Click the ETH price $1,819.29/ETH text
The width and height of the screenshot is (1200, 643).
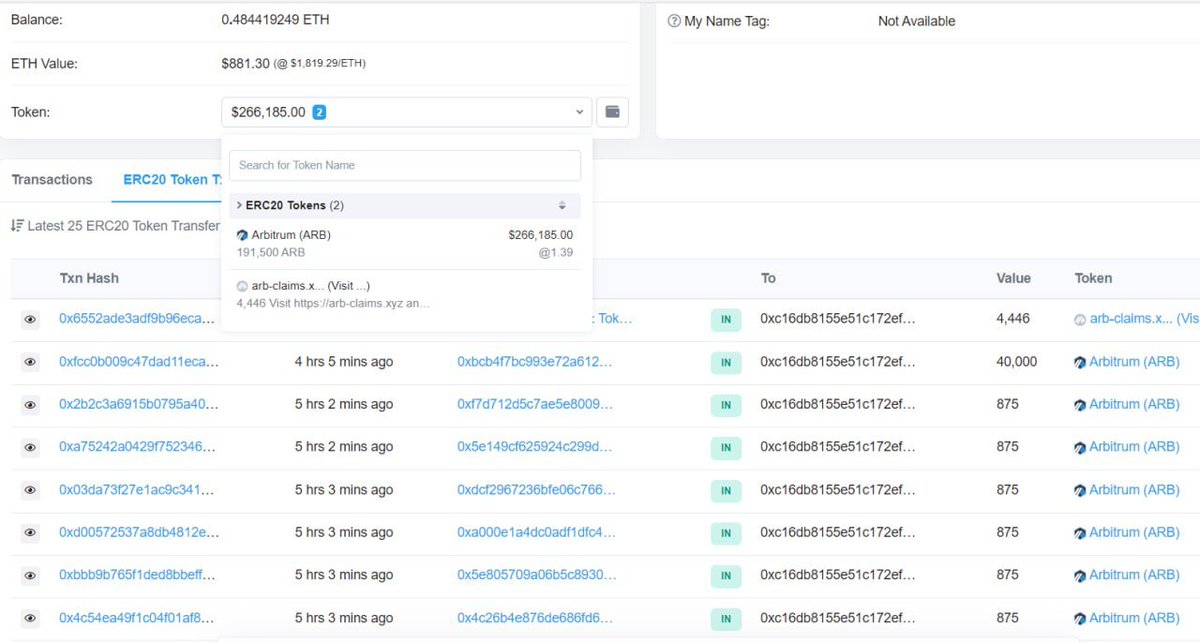pos(326,64)
